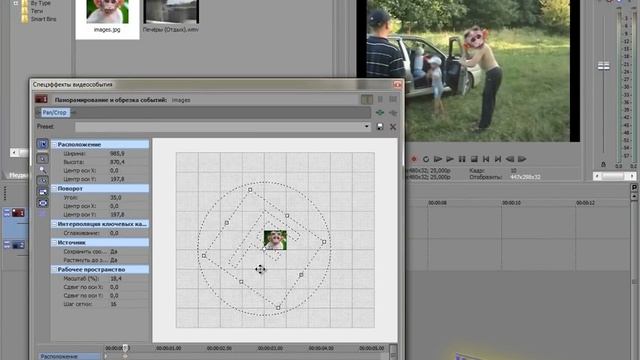The height and width of the screenshot is (360, 640).
Task: Collapse the Рабочее пространство section
Action: coord(54,270)
